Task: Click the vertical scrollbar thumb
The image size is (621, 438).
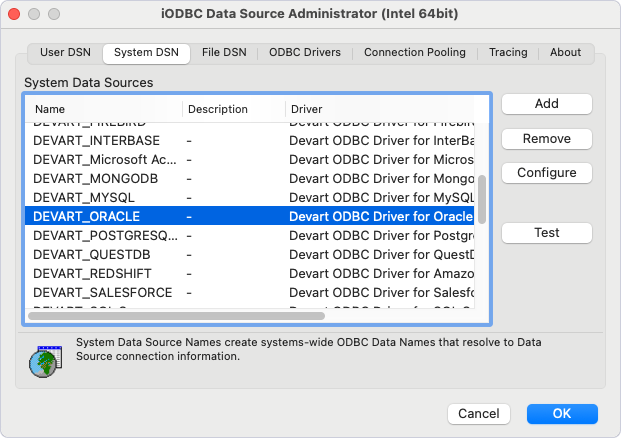Action: click(482, 200)
